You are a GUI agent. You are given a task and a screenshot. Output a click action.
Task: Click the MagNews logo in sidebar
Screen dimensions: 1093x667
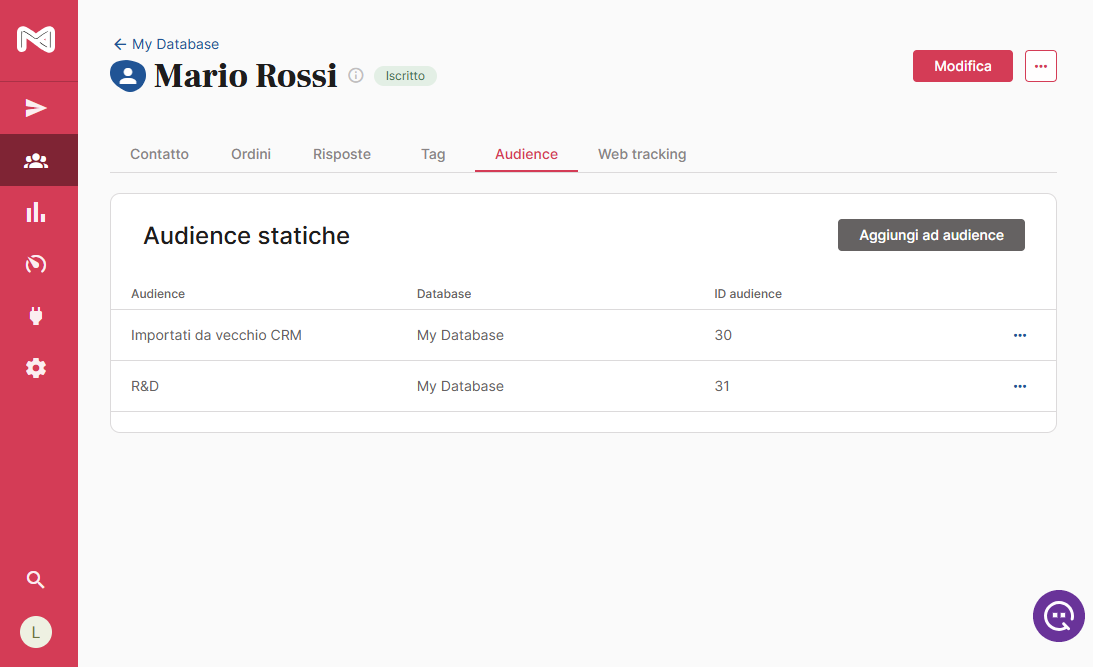(36, 40)
